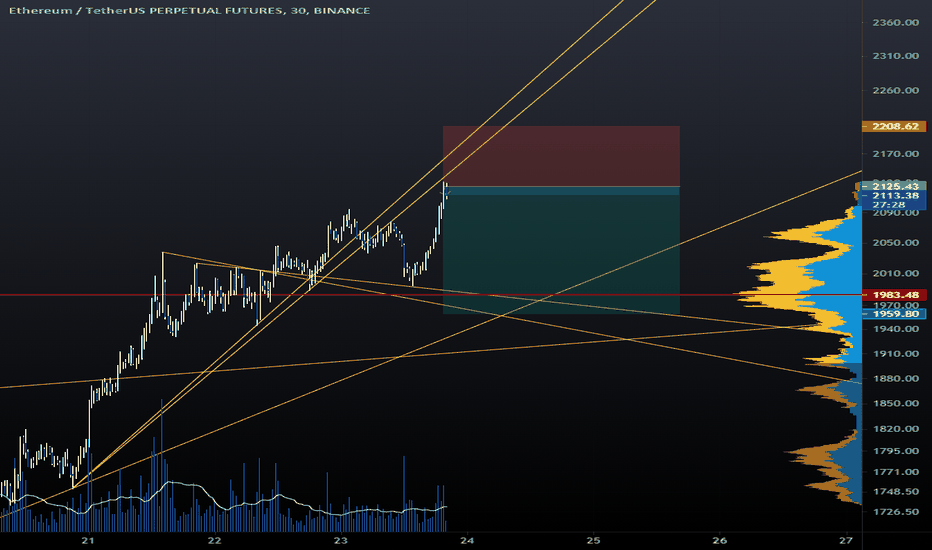Click the 2050.00 price axis value
The width and height of the screenshot is (932, 550).
tap(896, 243)
